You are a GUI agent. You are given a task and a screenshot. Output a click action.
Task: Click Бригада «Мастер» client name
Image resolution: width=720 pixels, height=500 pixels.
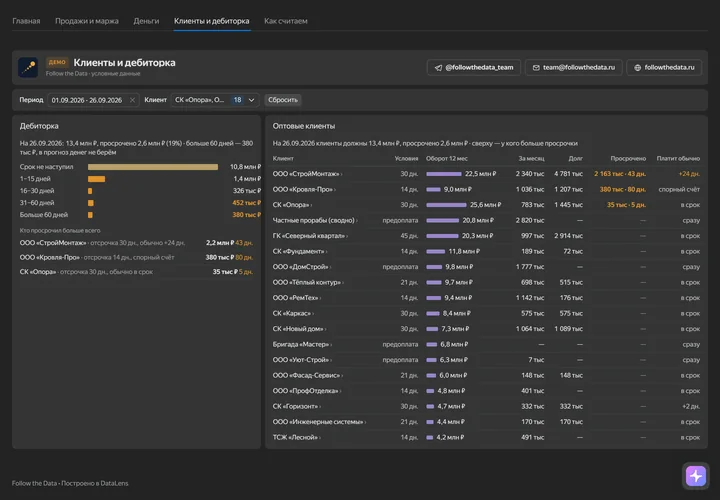[x=301, y=344]
